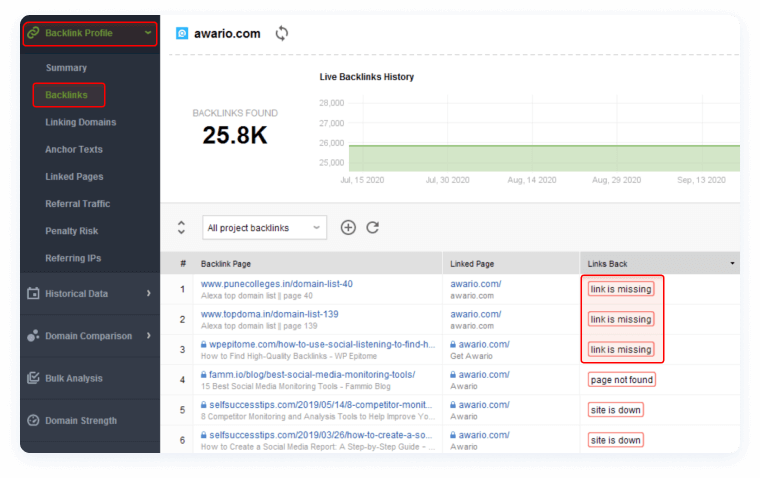The image size is (760, 478).
Task: Open the Linking Domains sidebar item
Action: (x=80, y=122)
